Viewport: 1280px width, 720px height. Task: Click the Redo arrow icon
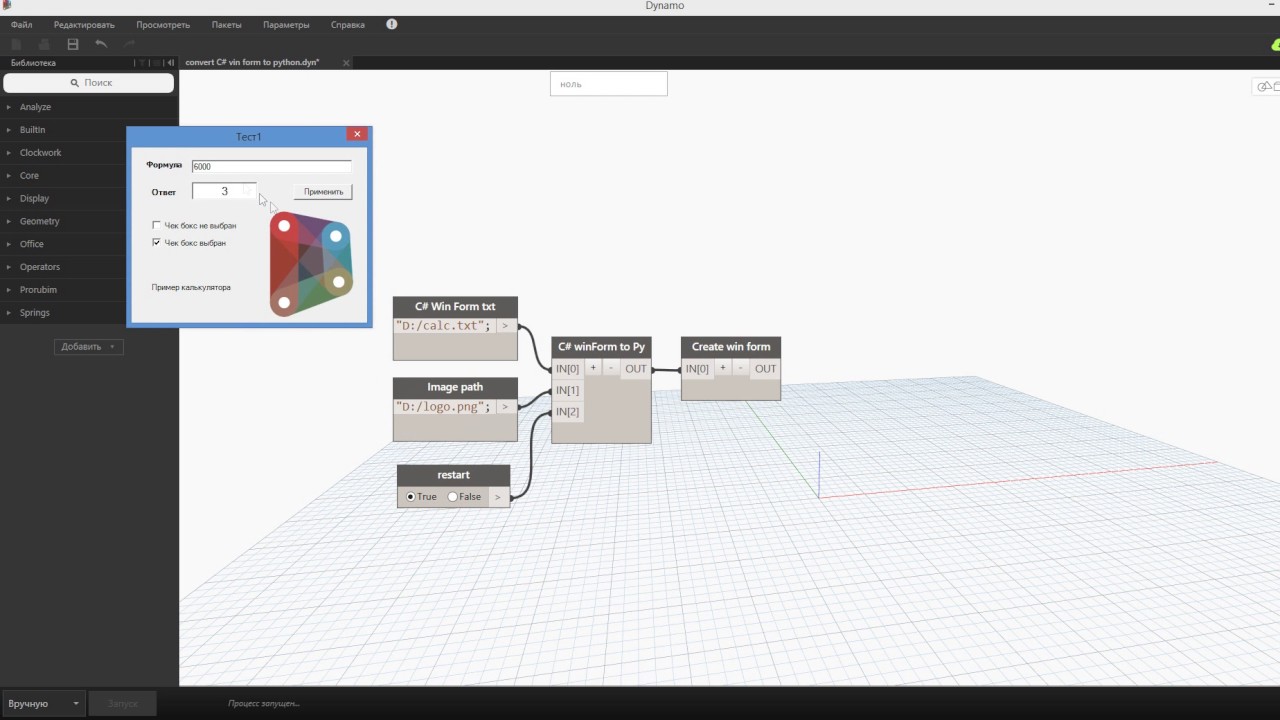point(130,44)
